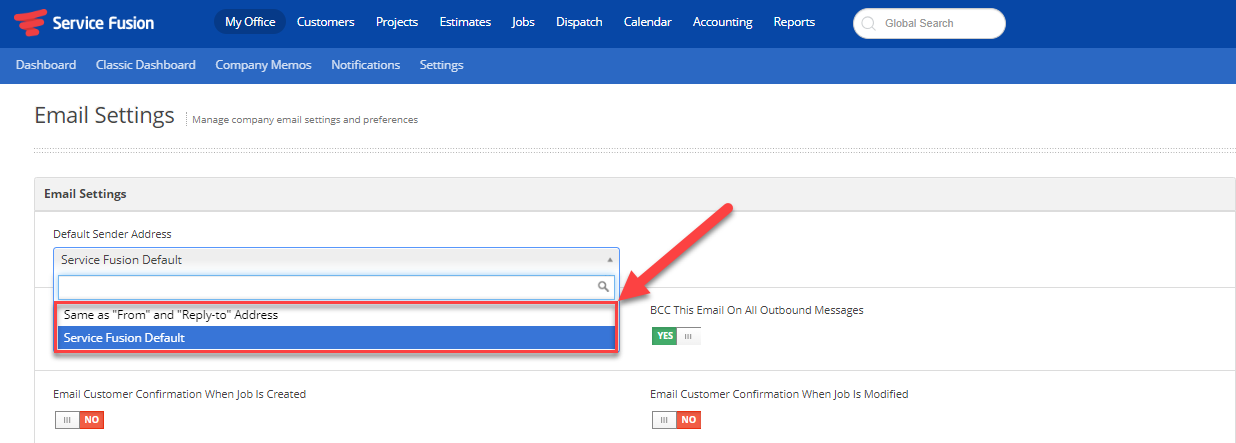Viewport: 1236px width, 443px height.
Task: Open the Calendar menu
Action: [648, 22]
